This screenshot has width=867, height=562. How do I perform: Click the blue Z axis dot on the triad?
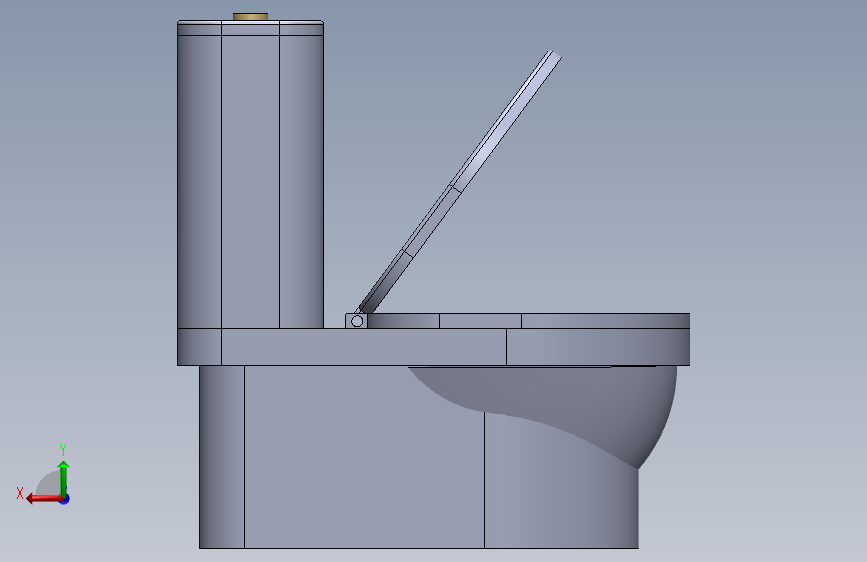click(65, 499)
